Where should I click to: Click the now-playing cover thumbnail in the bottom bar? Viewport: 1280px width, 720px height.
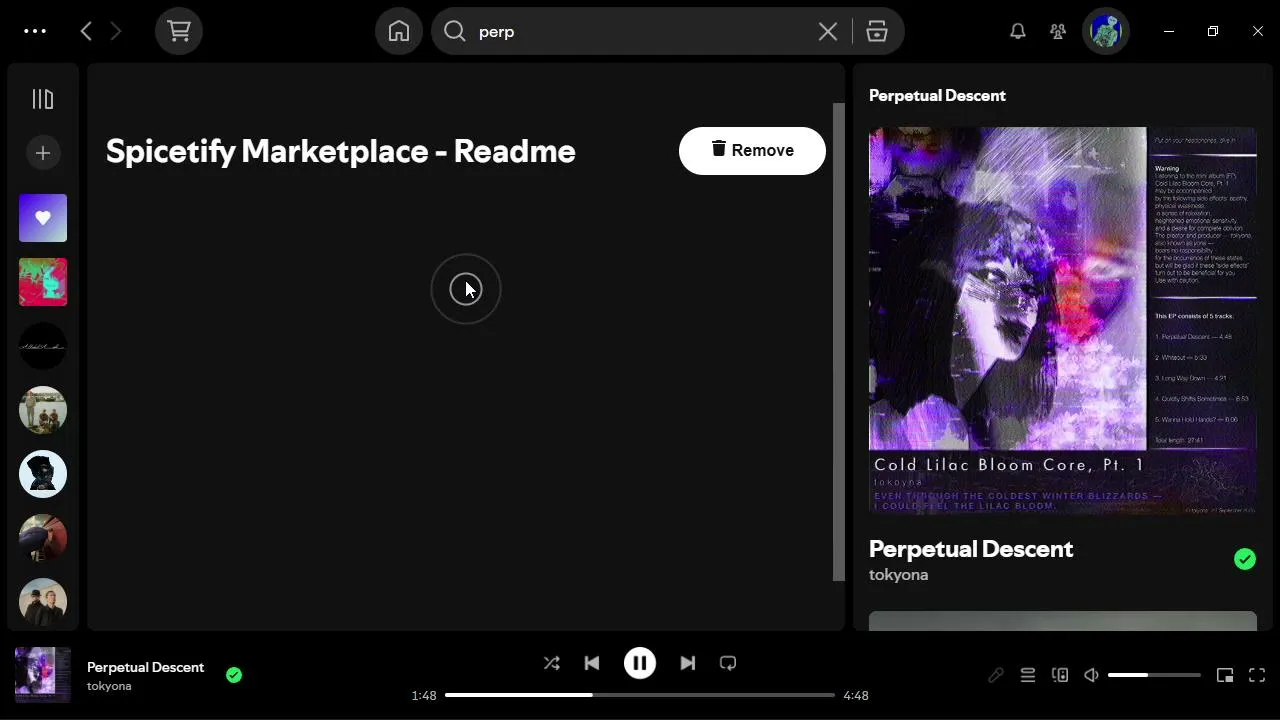coord(43,675)
